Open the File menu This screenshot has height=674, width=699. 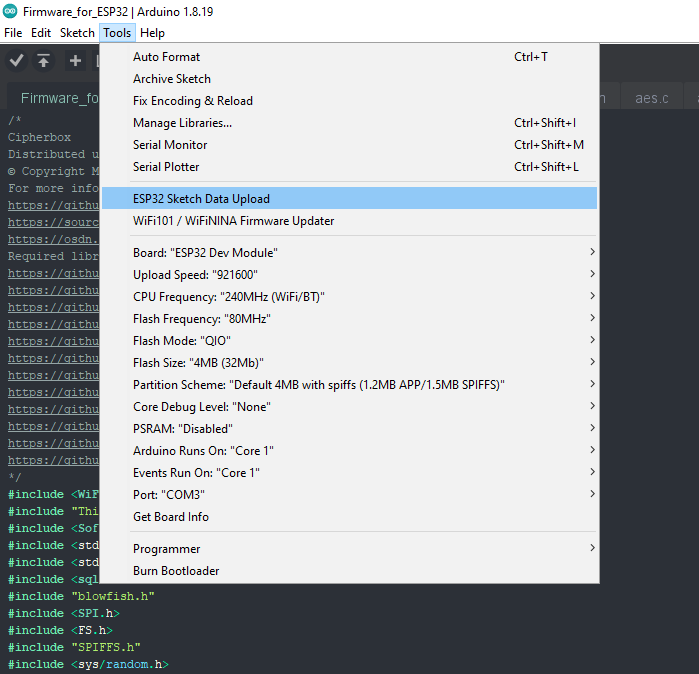[x=13, y=33]
